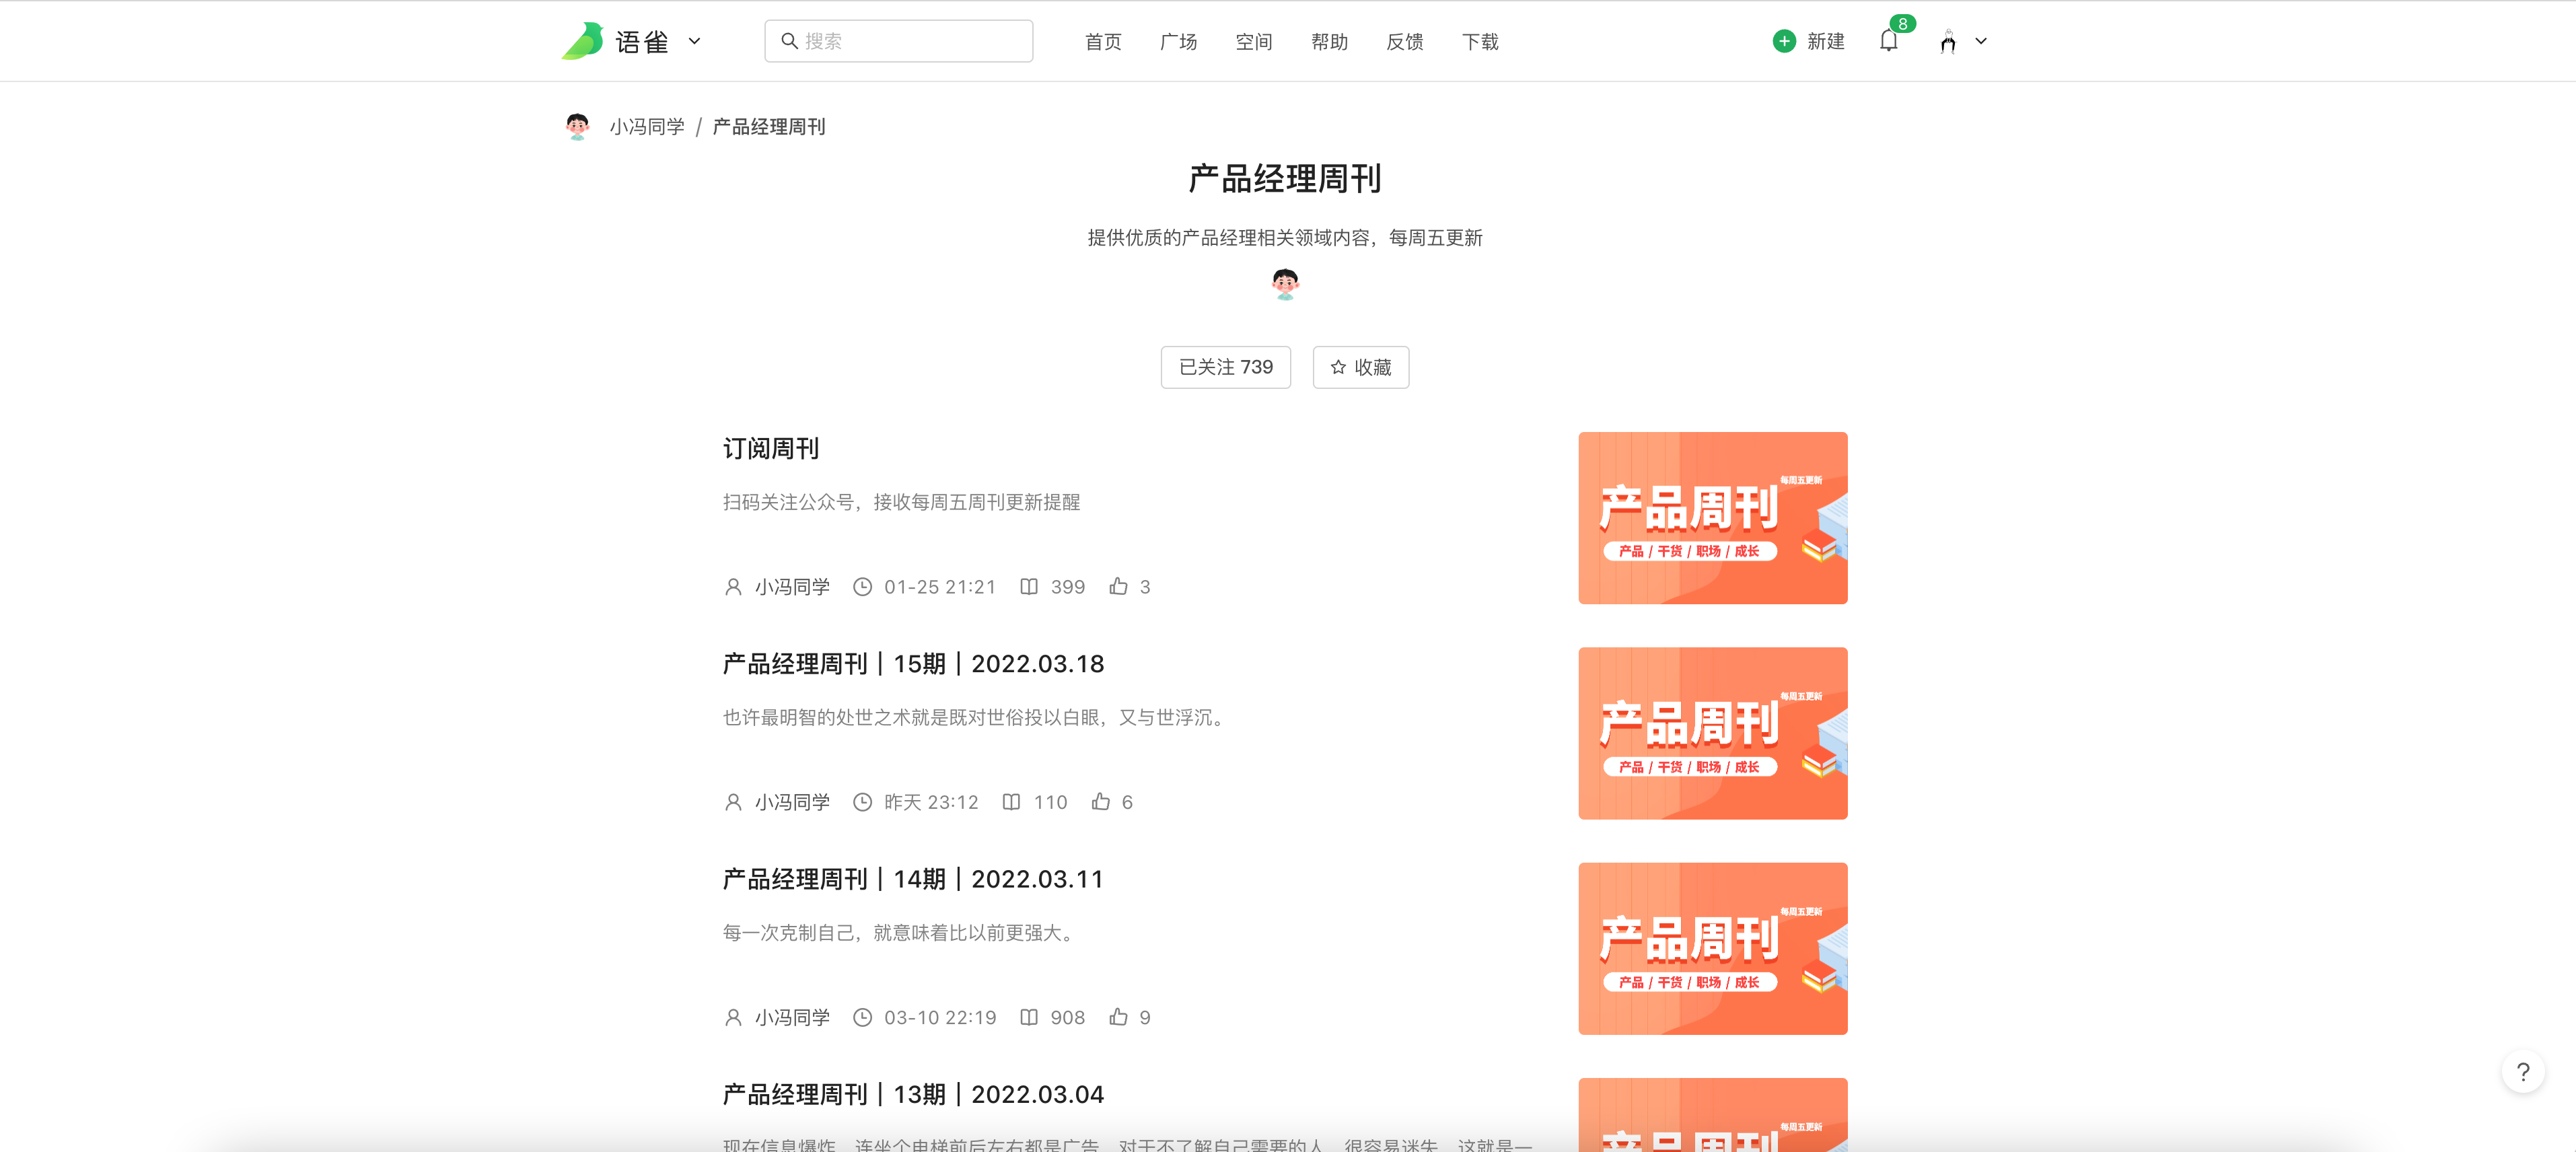Click the like thumb on the 14期 article
Viewport: 2576px width, 1152px height.
click(x=1119, y=1017)
